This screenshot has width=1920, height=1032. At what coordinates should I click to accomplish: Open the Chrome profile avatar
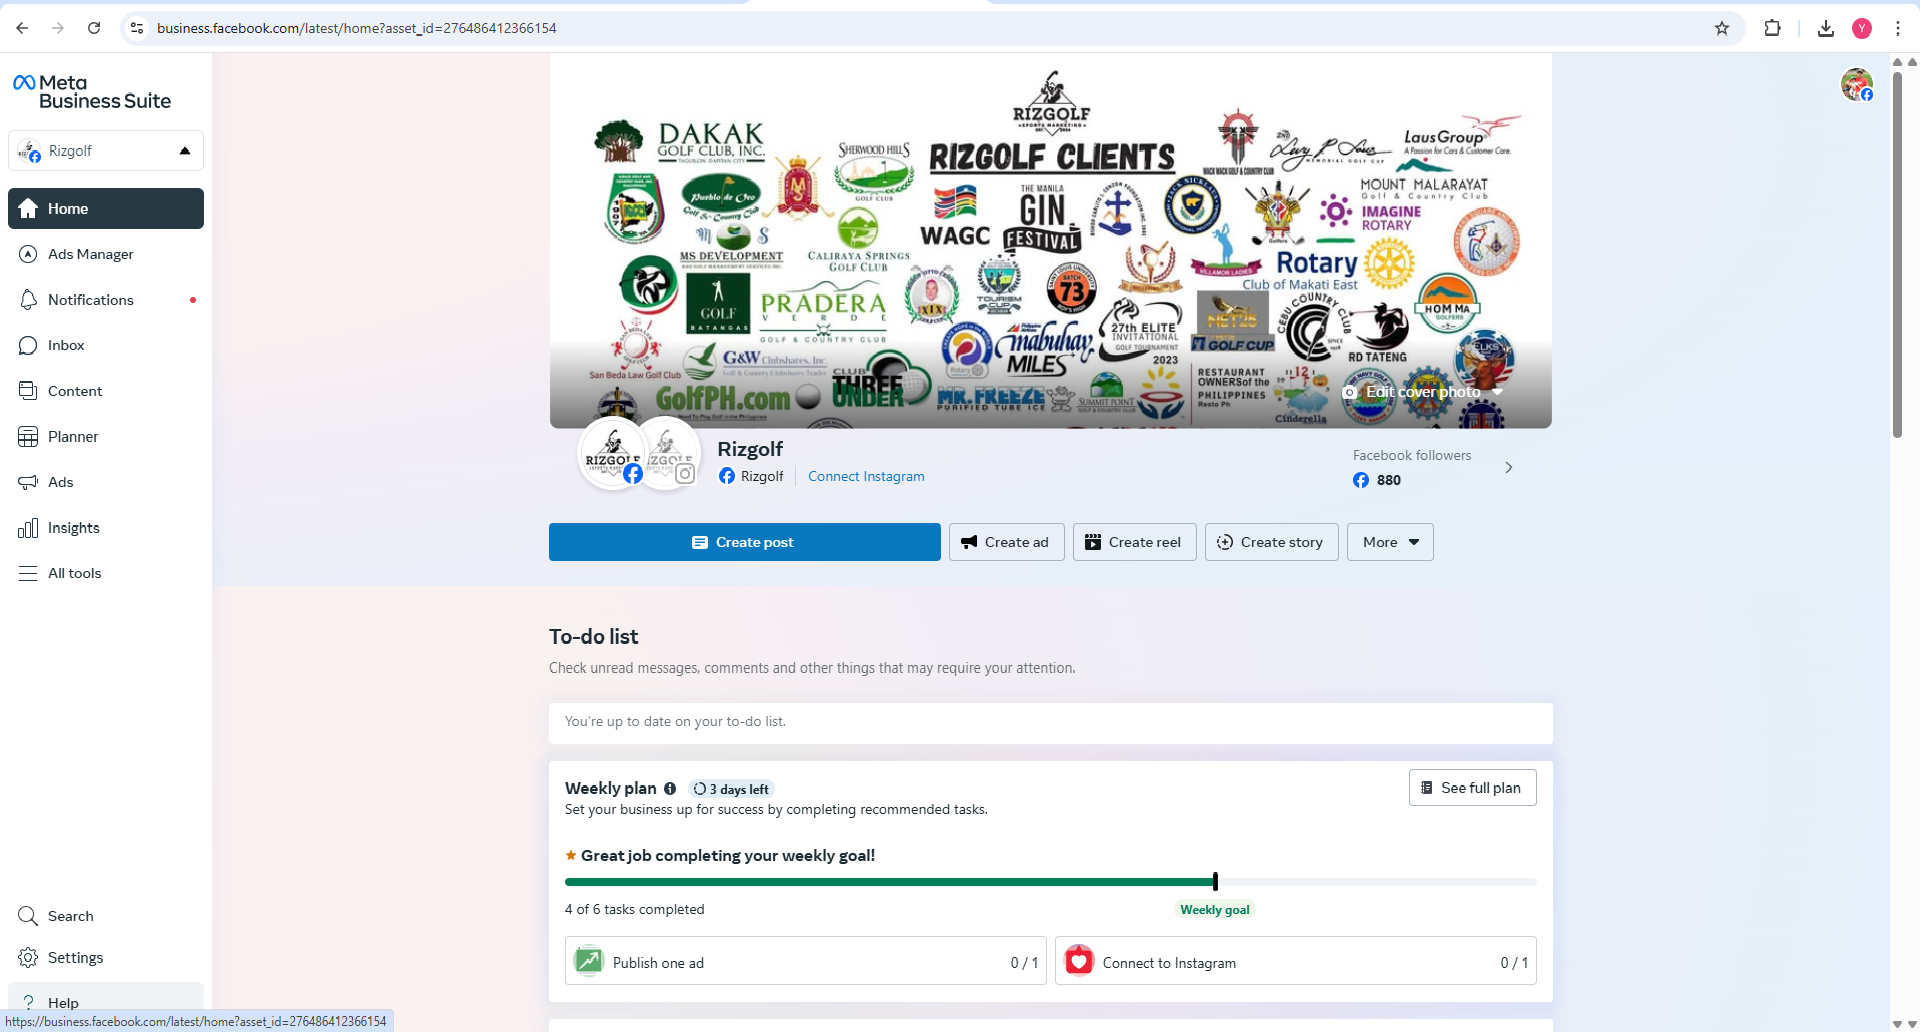click(1862, 28)
